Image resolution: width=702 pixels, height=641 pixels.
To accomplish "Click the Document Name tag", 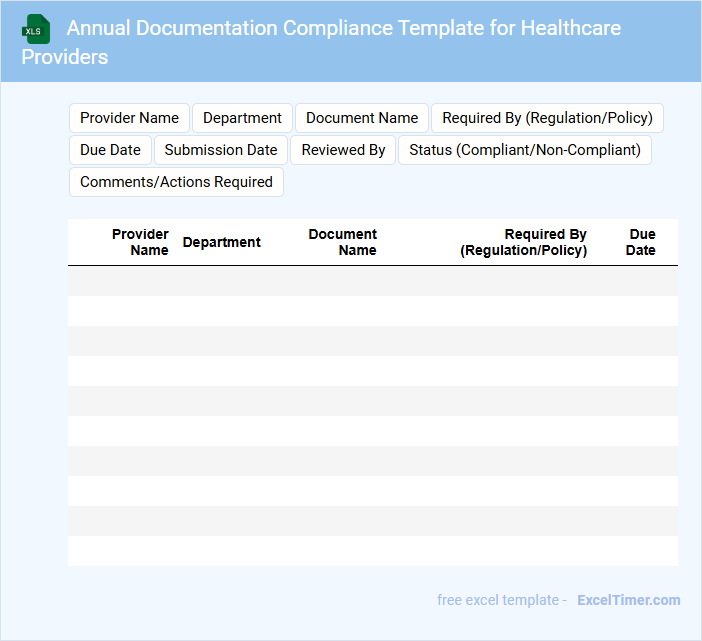I will pos(362,118).
